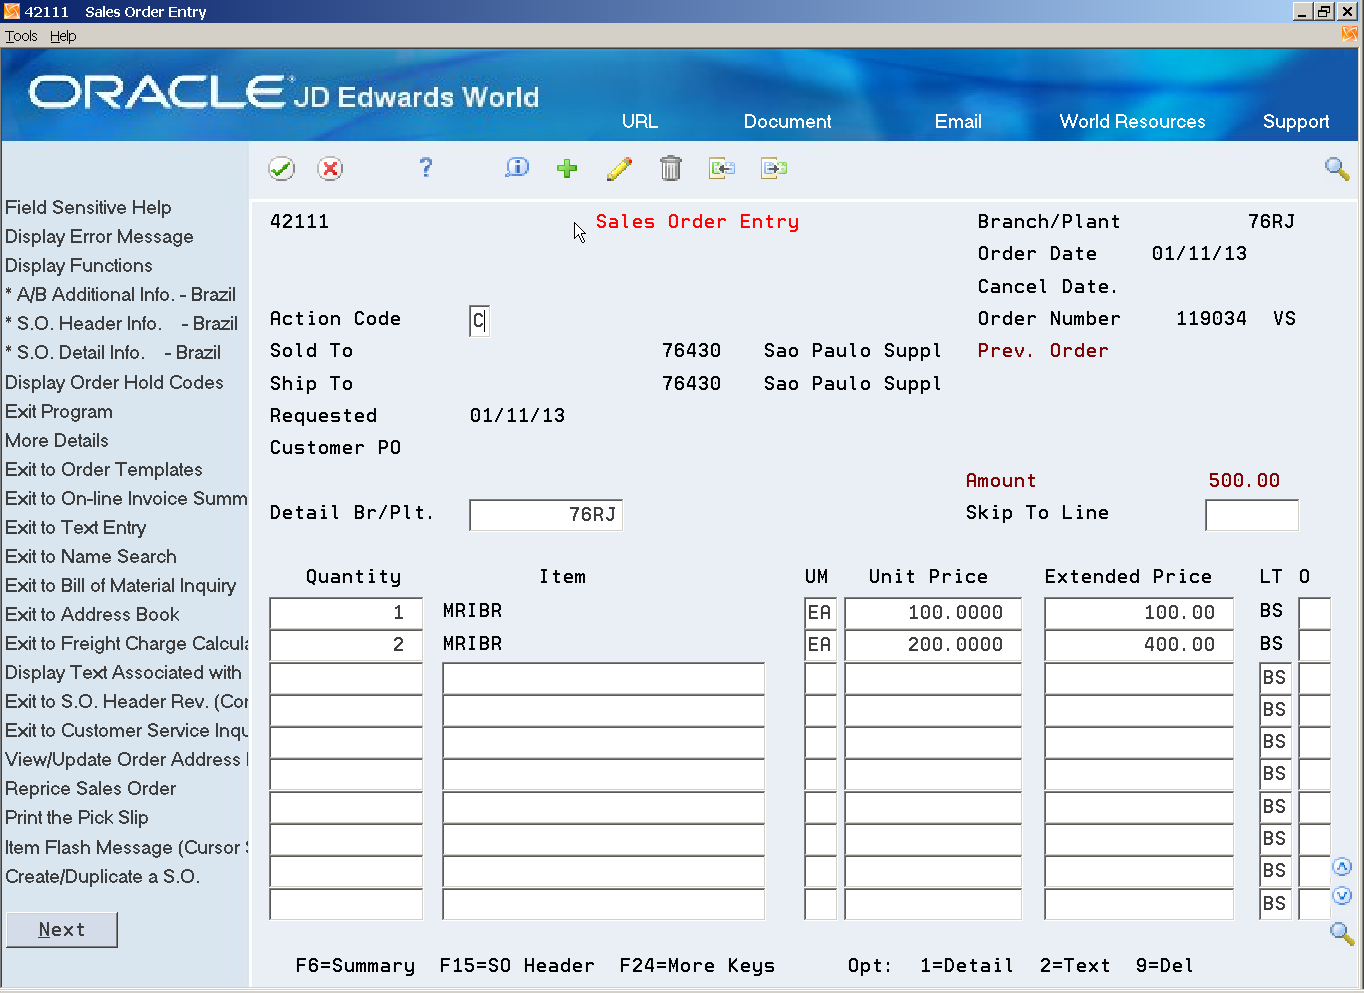Select Item Flash Message option

click(126, 847)
